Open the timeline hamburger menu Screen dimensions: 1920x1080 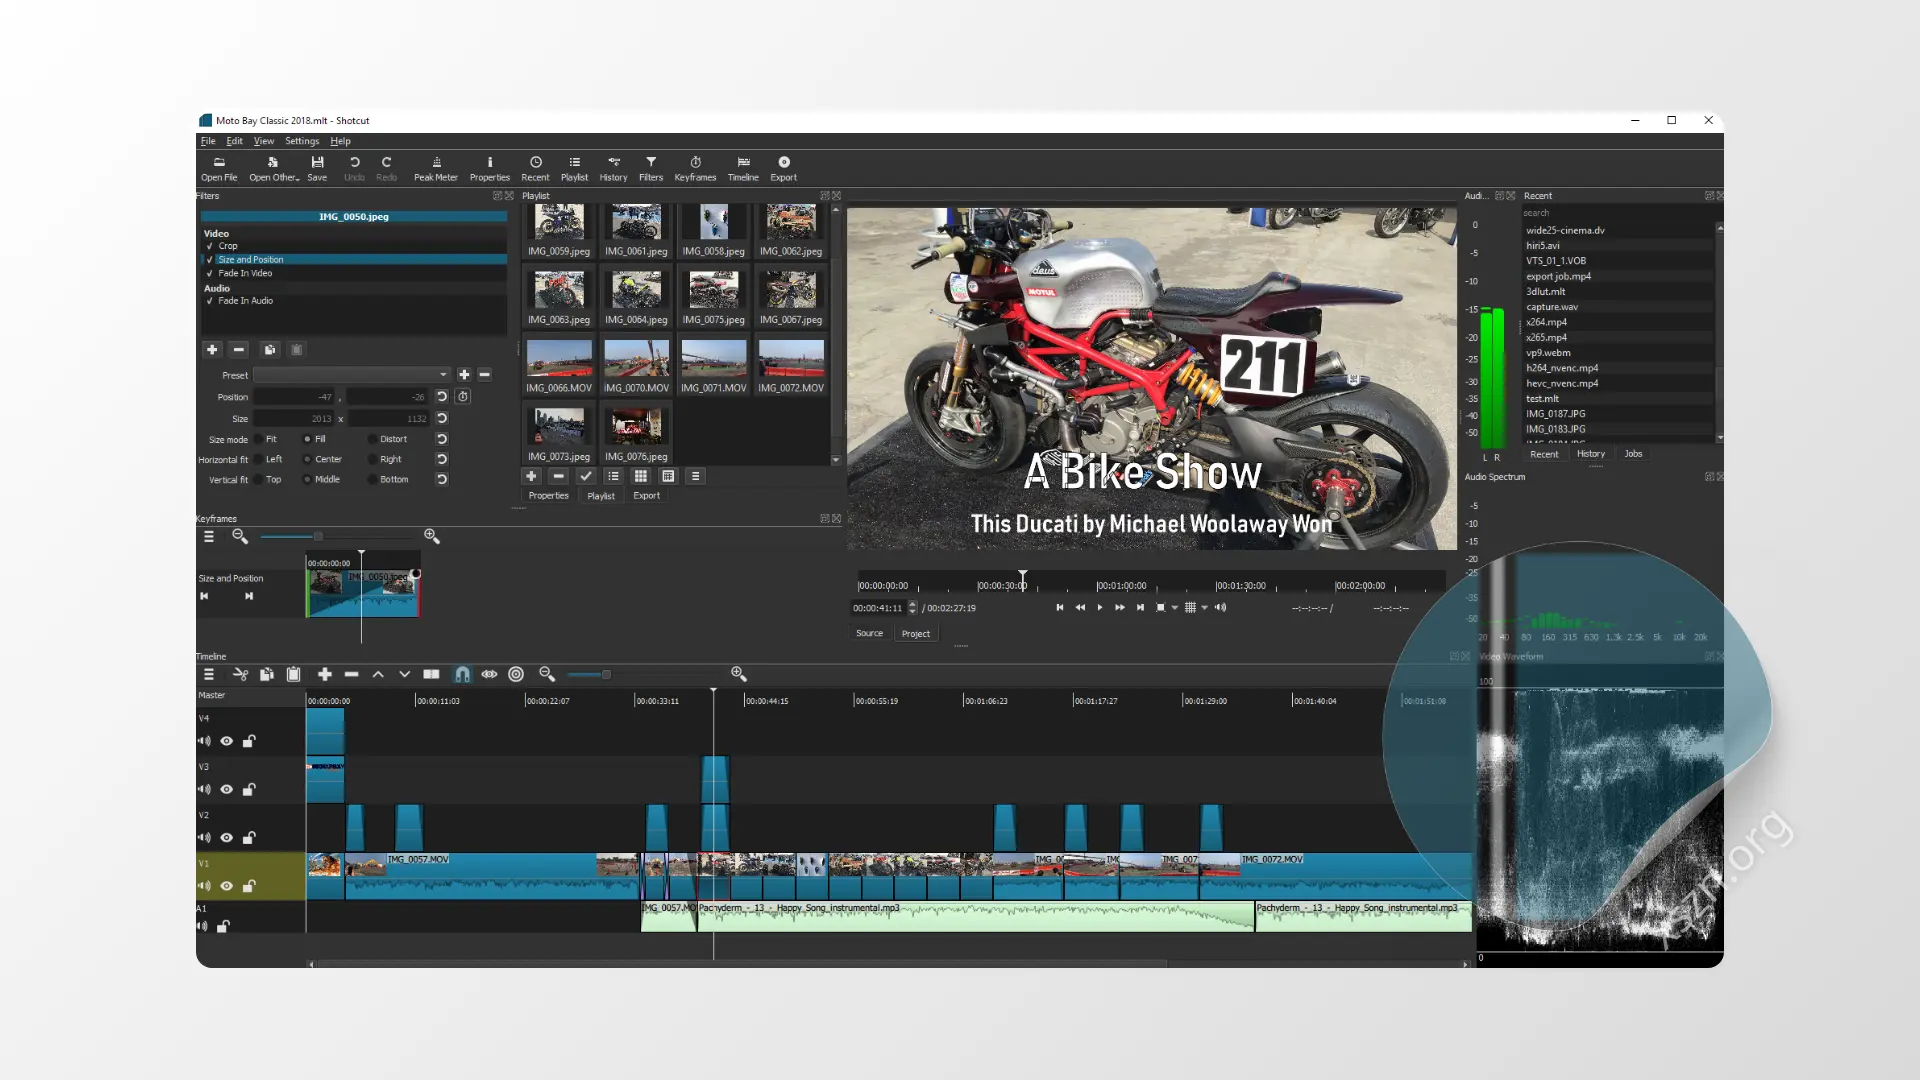click(x=208, y=674)
